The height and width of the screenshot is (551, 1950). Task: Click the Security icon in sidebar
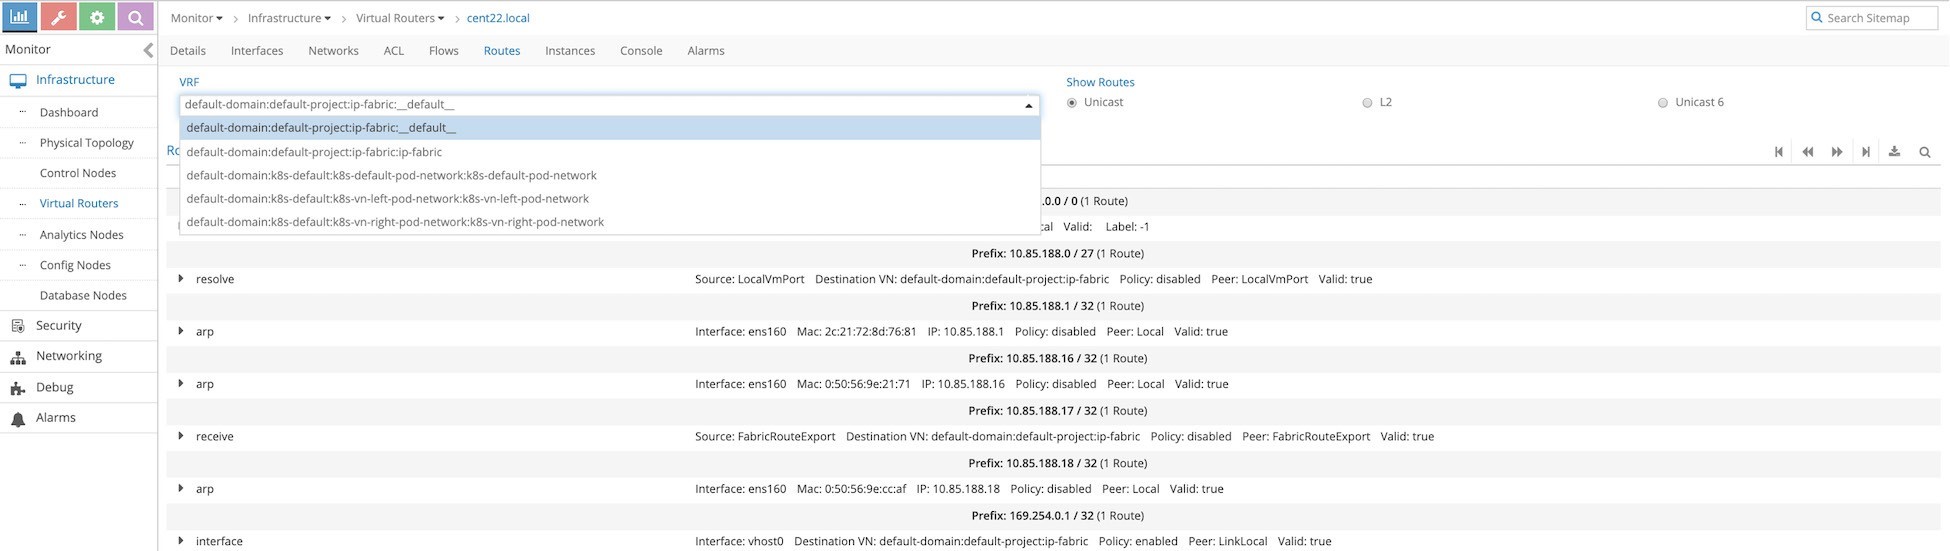[x=18, y=326]
